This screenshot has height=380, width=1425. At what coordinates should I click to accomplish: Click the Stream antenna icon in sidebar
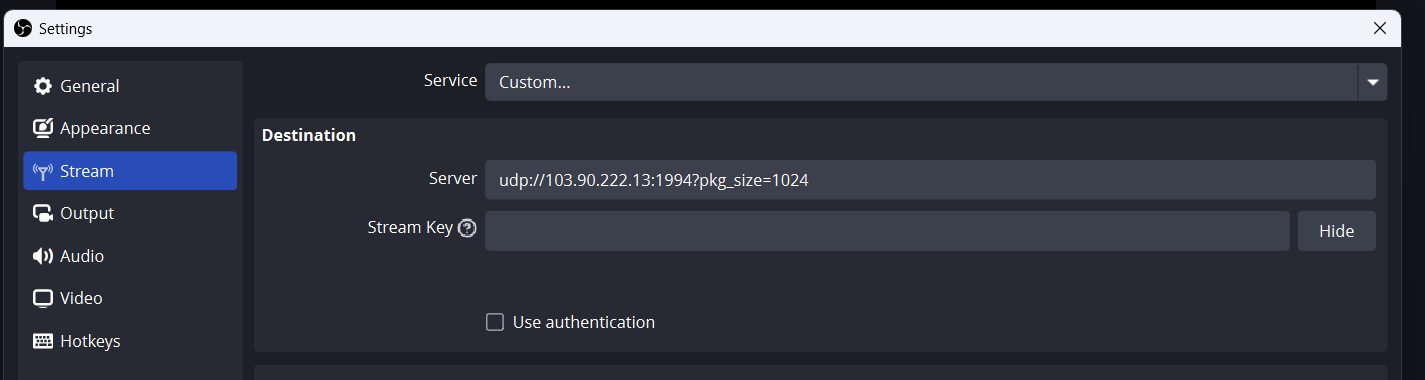[43, 171]
